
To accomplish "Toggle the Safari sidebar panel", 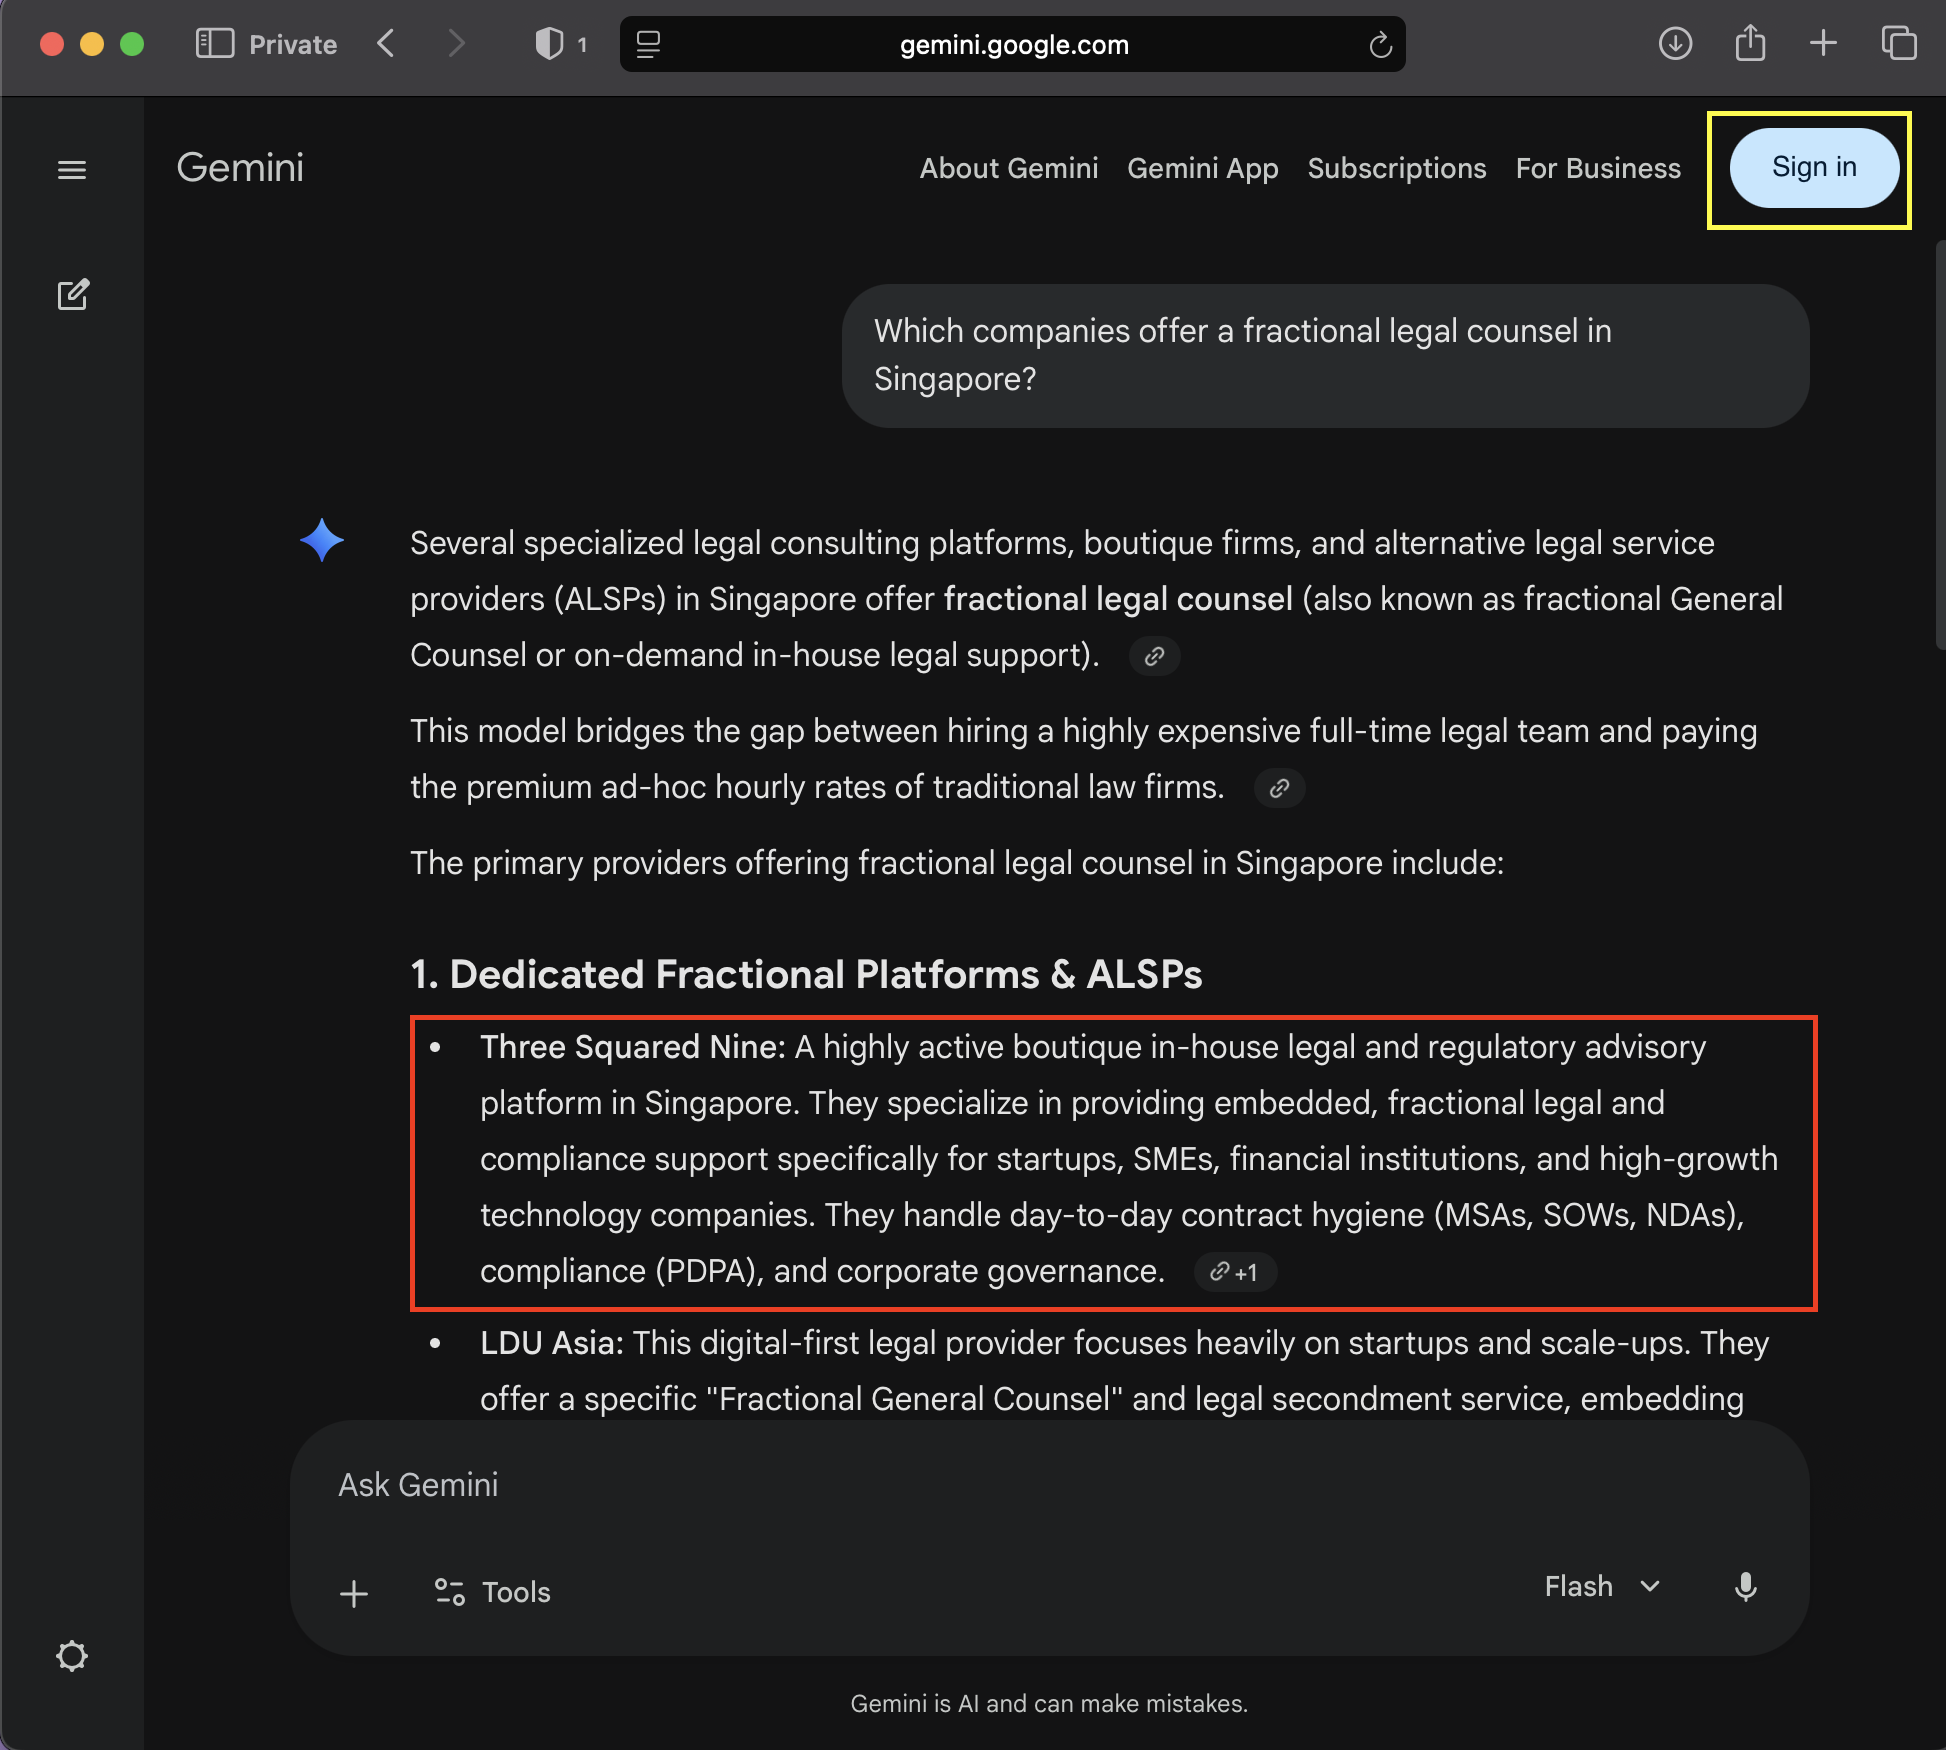I will point(214,44).
